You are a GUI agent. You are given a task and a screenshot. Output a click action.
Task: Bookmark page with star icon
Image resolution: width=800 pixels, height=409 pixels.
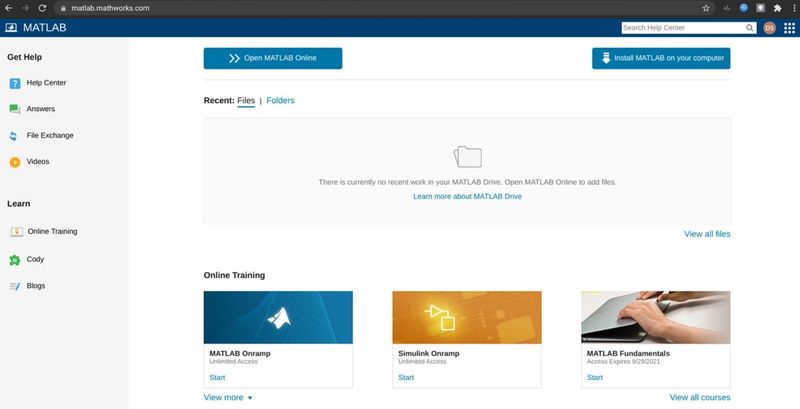coord(706,8)
